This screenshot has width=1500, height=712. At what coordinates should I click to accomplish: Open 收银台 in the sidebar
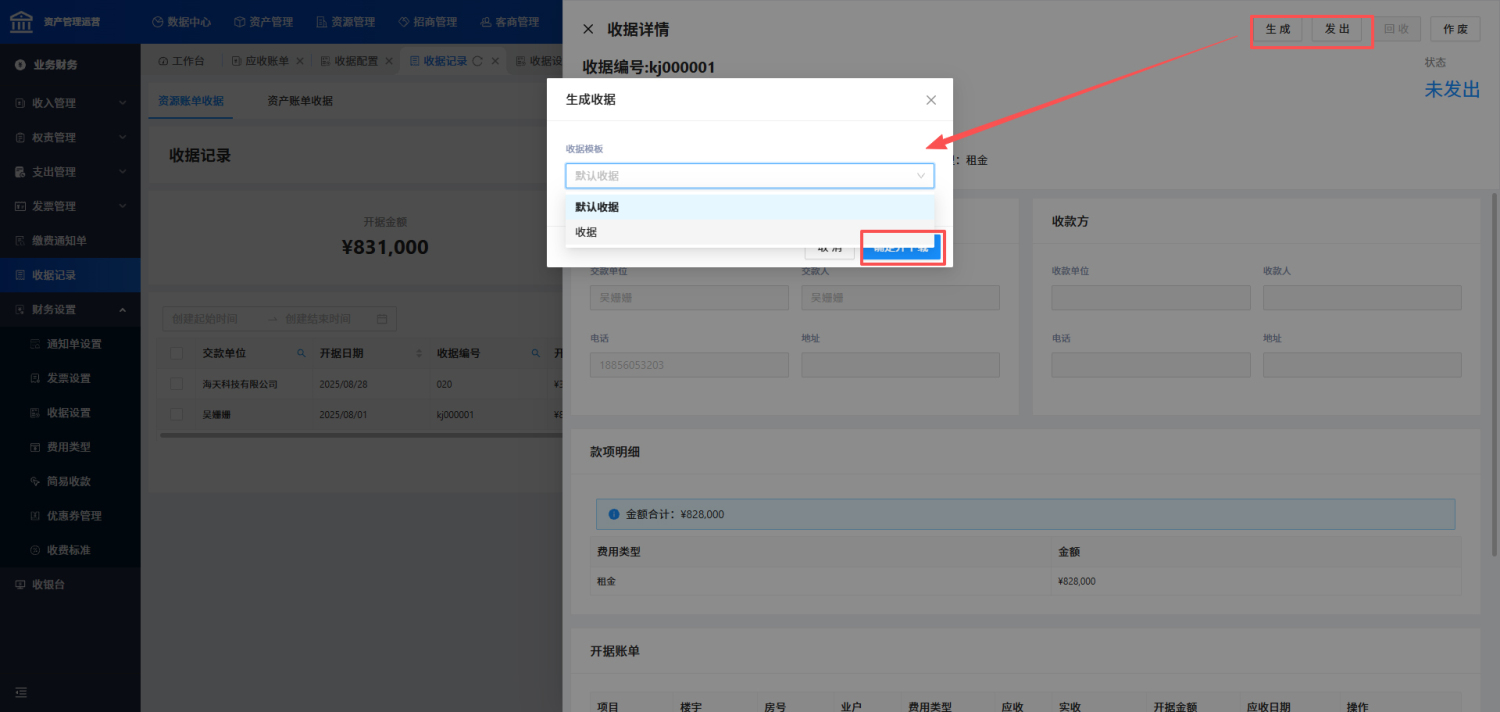click(70, 585)
